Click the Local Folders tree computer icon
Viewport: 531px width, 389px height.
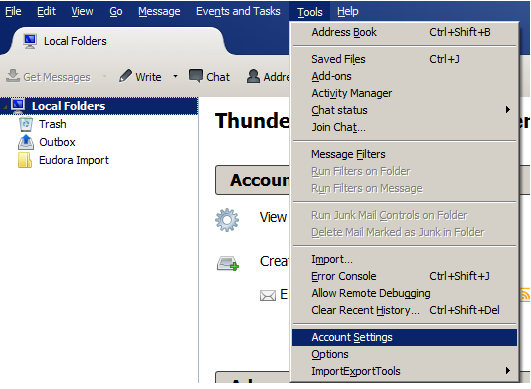(18, 105)
